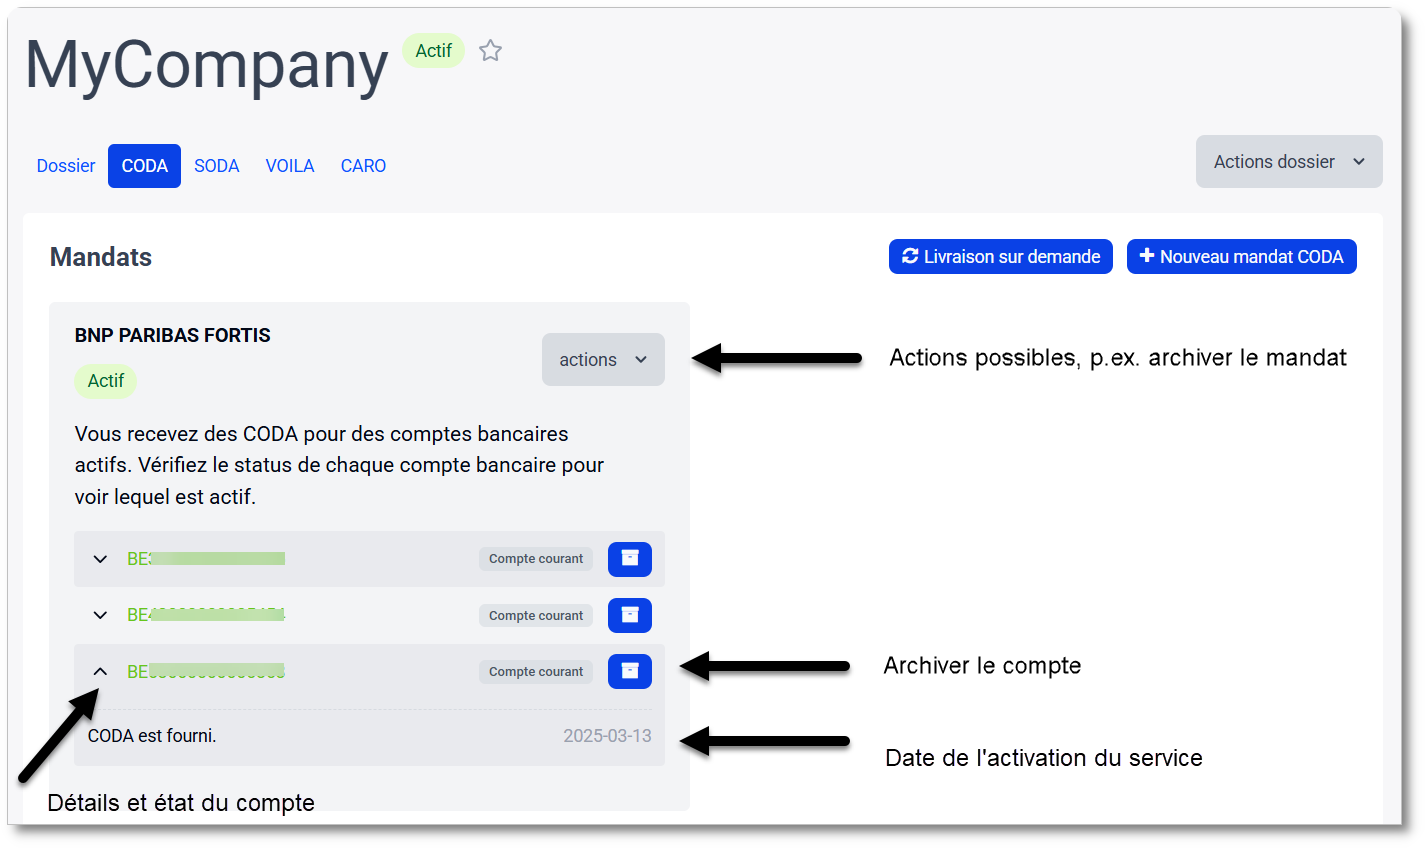The height and width of the screenshot is (848, 1425).
Task: Open the actions dropdown for BNP PARIBAS FORTIS
Action: [603, 359]
